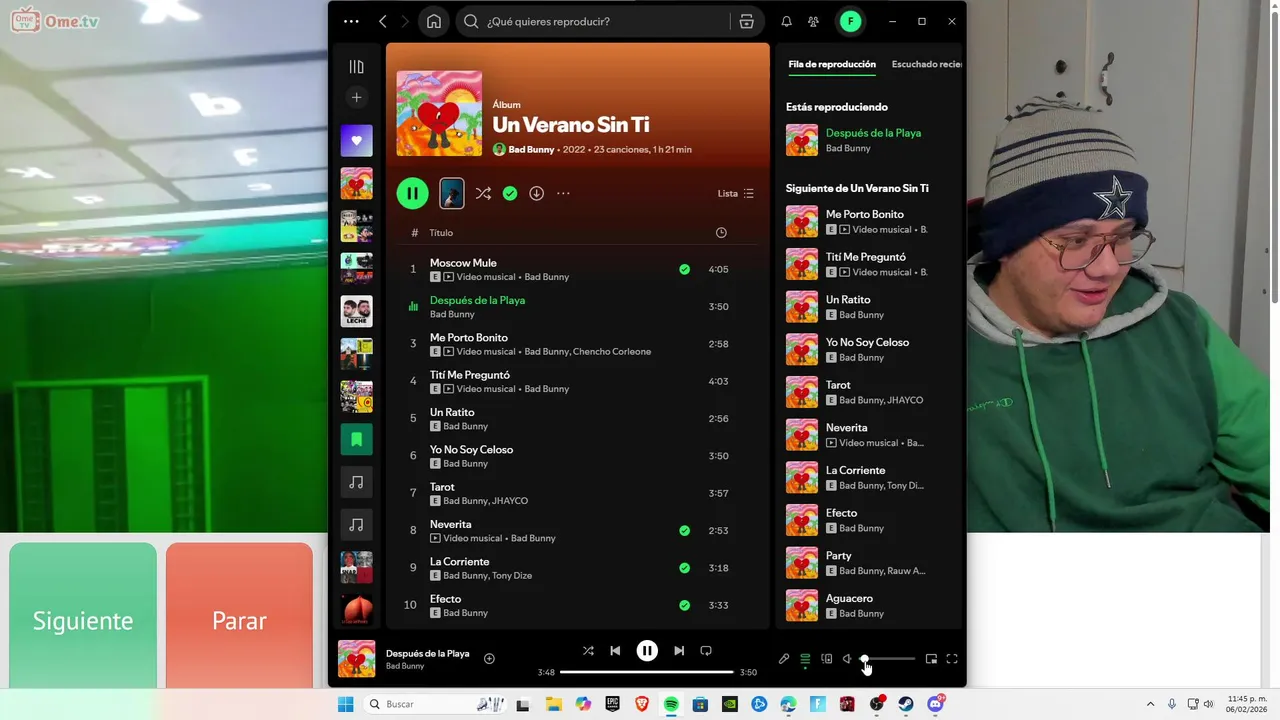Open the Bad Bunny artist link in the album header

[531, 149]
